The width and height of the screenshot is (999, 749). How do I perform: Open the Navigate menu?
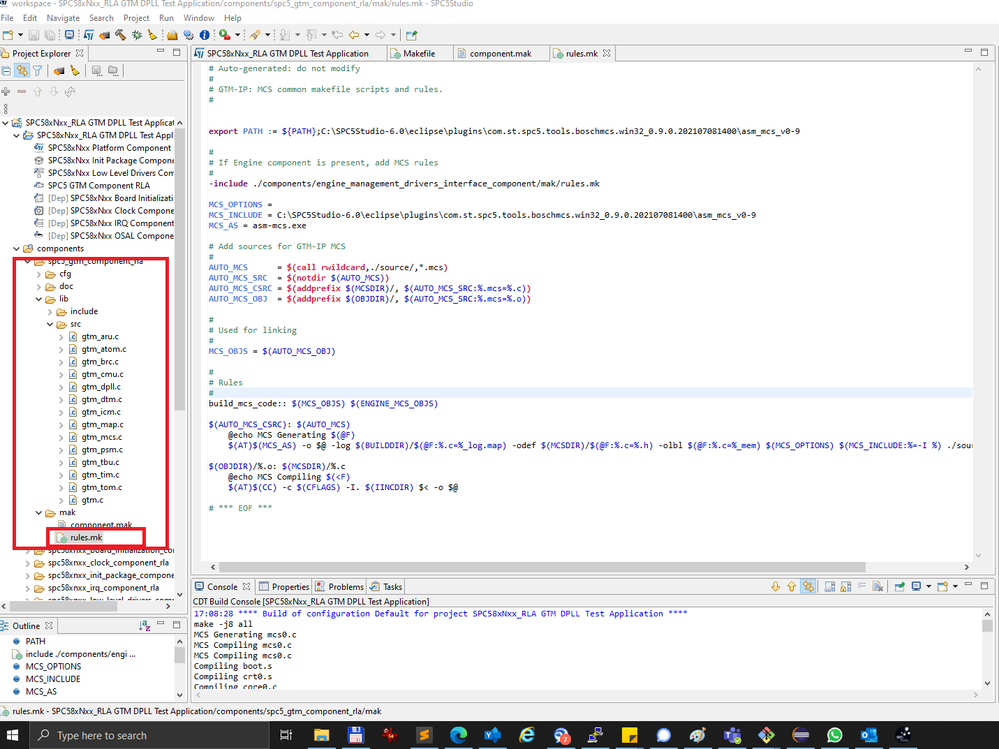pyautogui.click(x=63, y=18)
